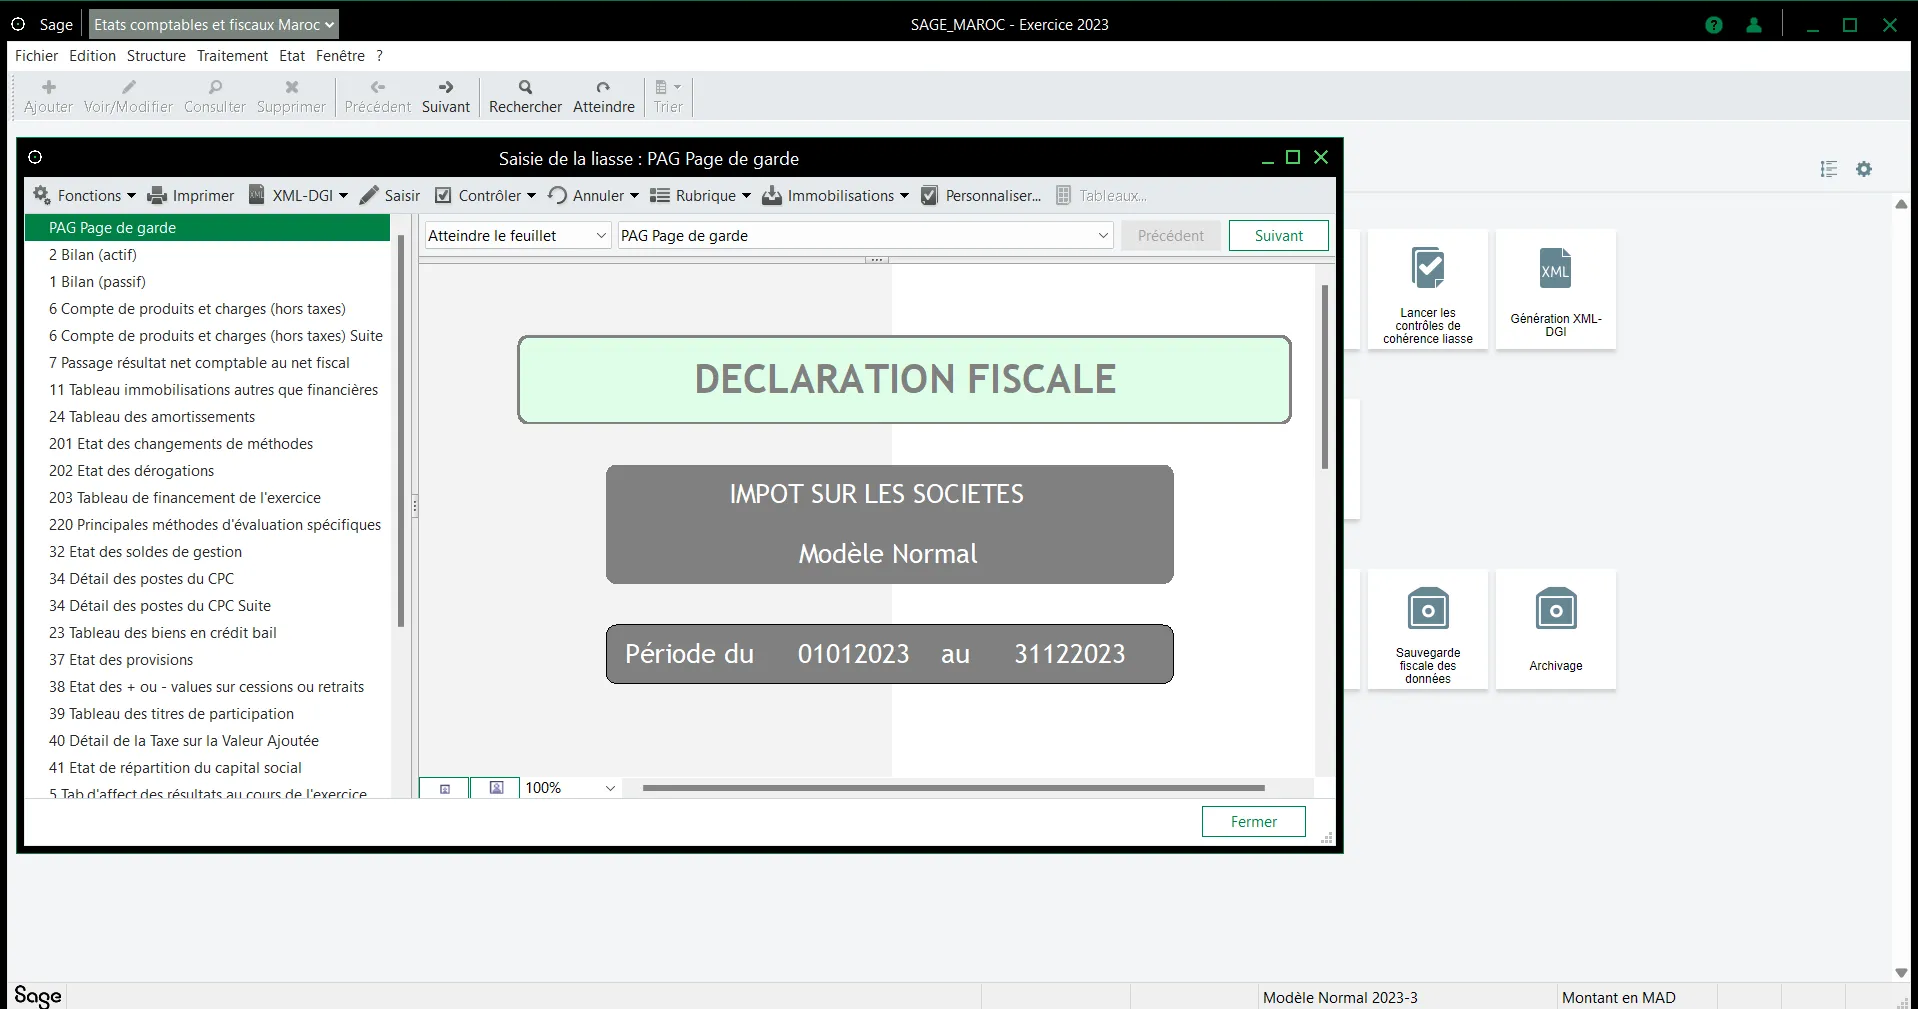Open the user account icon

pyautogui.click(x=1754, y=25)
